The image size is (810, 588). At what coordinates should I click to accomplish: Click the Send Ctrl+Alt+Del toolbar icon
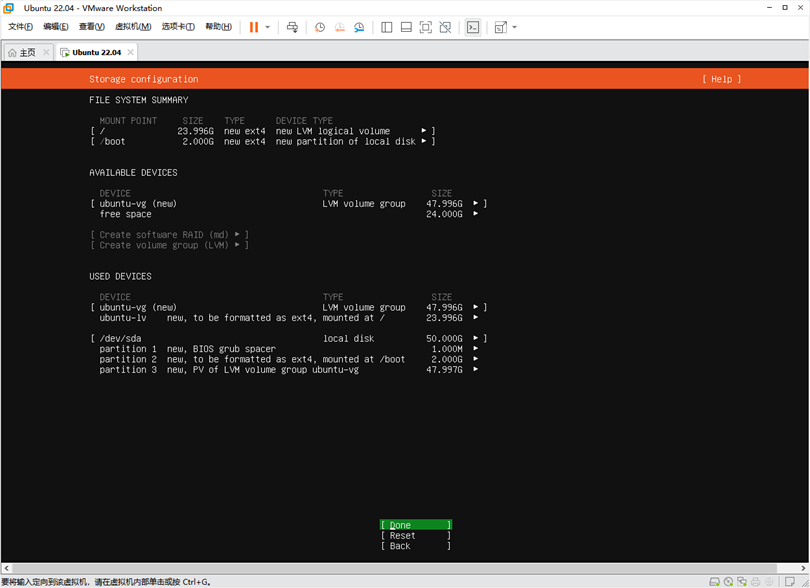click(292, 27)
